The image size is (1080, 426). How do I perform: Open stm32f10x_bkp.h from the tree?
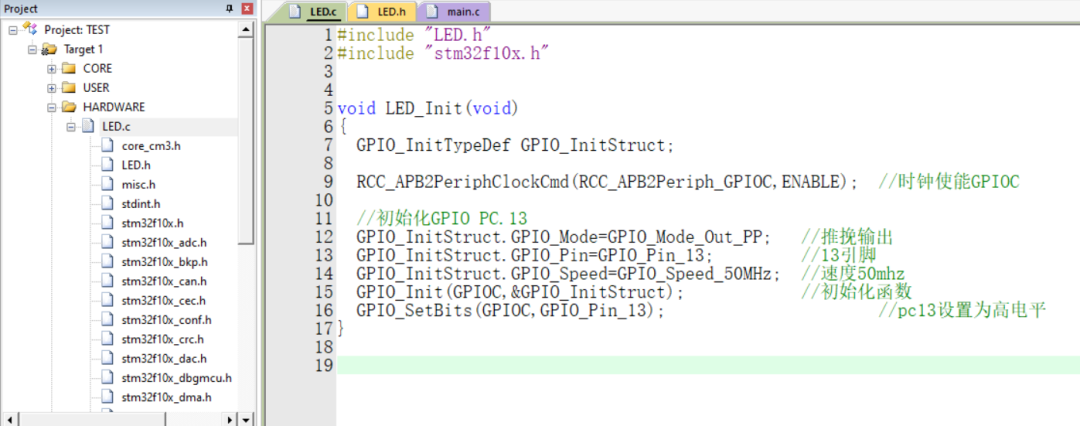point(165,262)
